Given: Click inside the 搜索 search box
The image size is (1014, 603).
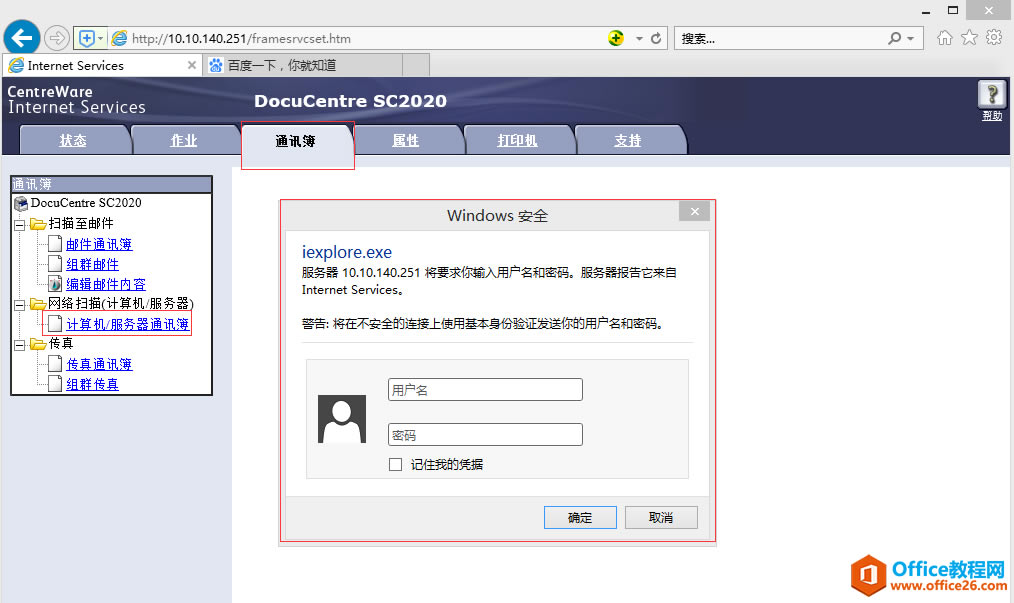Looking at the screenshot, I should pyautogui.click(x=782, y=39).
